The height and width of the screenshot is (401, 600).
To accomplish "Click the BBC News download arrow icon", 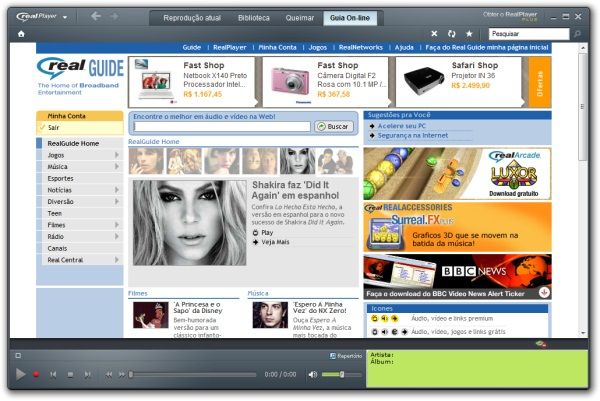I will 544,293.
